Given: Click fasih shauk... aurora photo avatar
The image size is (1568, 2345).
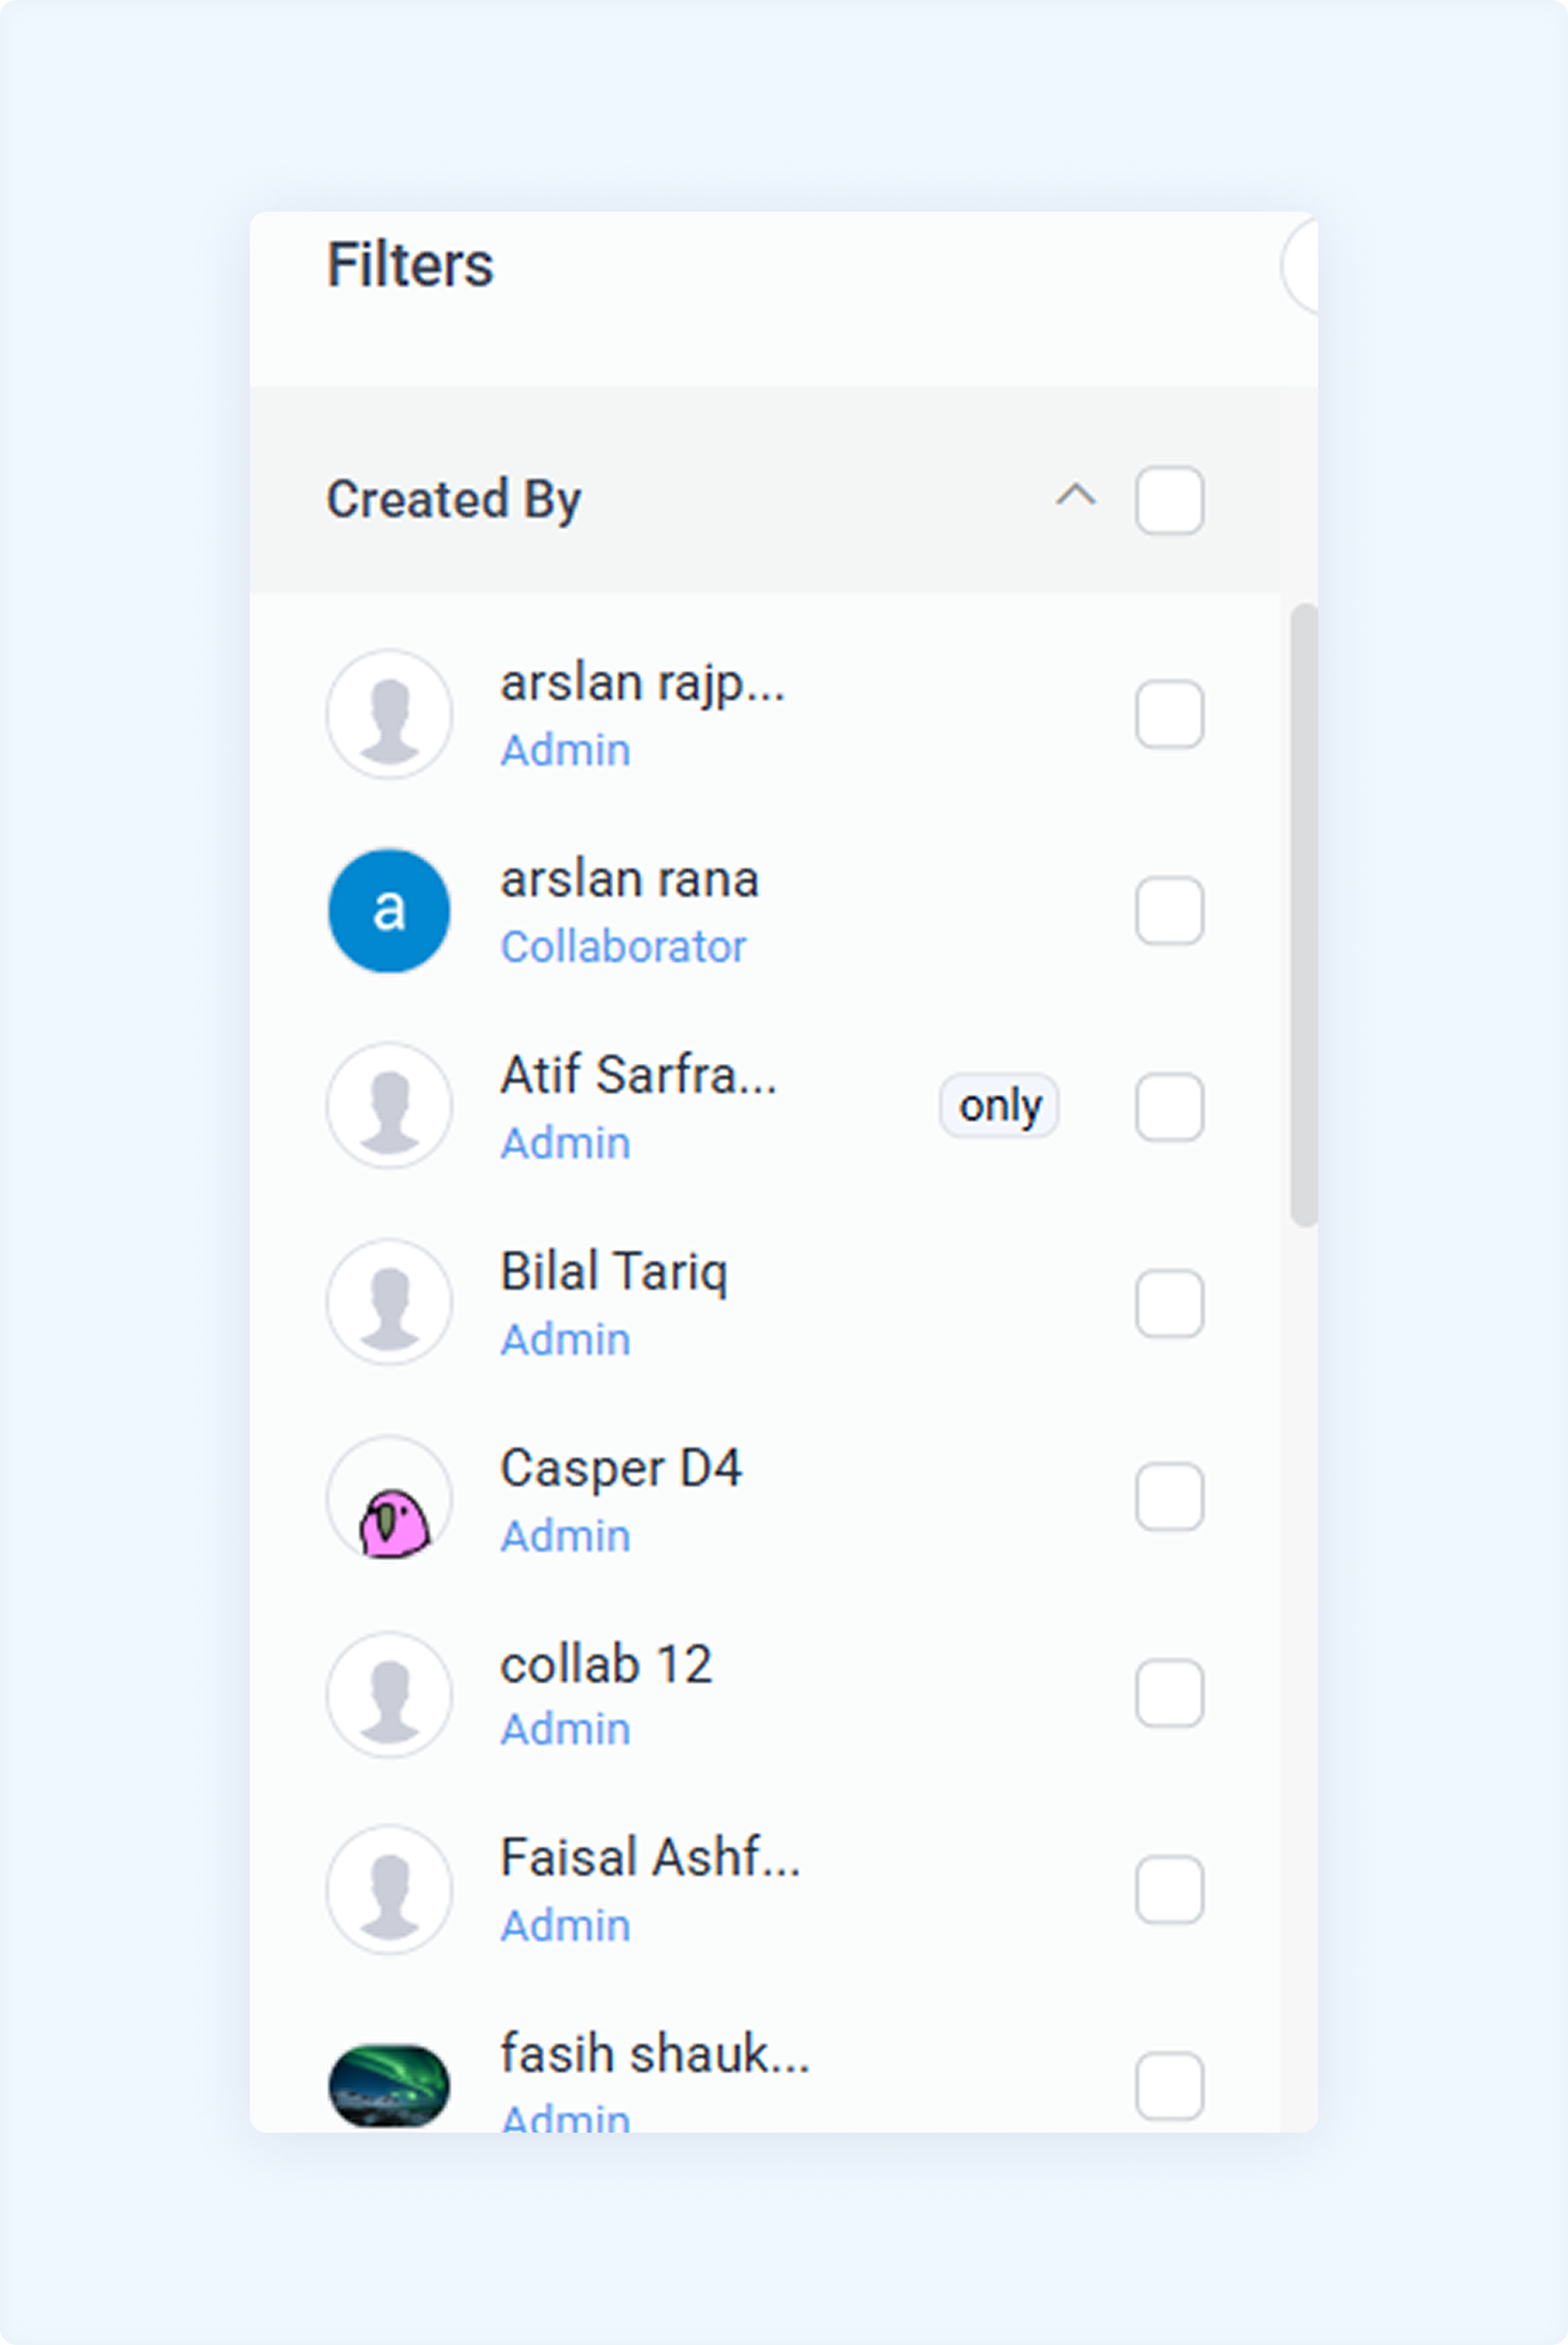Looking at the screenshot, I should point(389,2086).
